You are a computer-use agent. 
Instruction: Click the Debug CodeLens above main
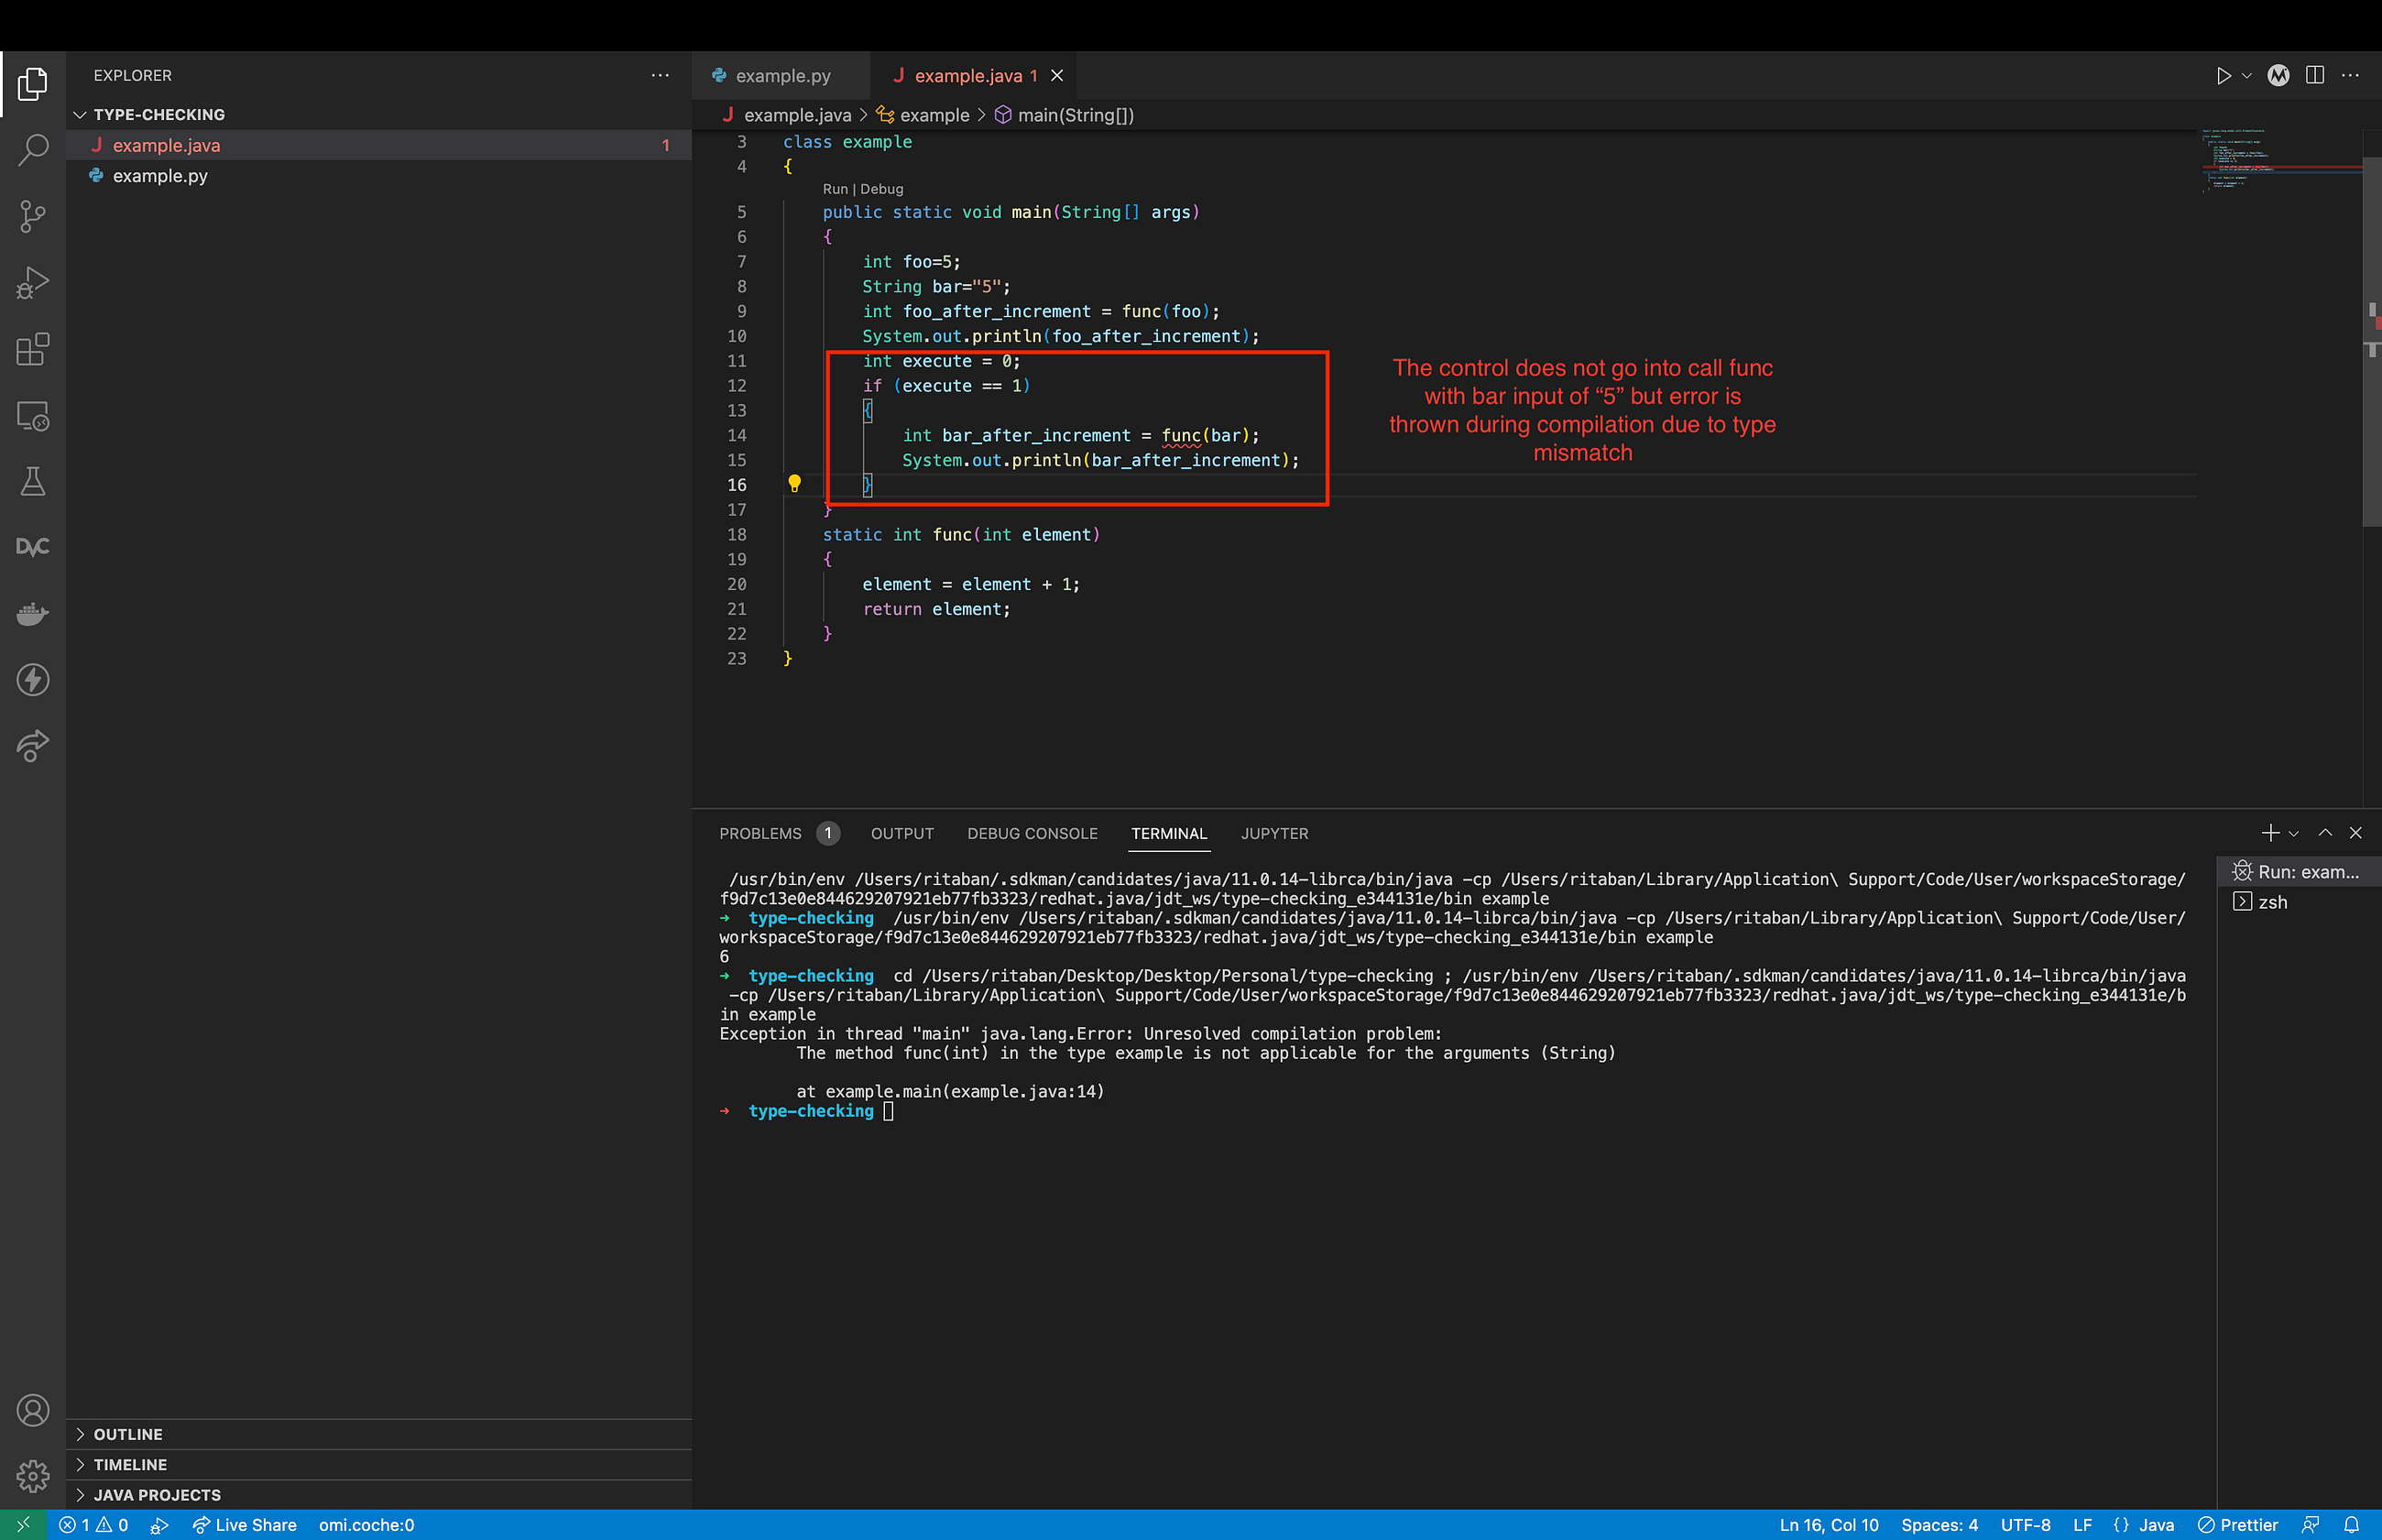[x=881, y=189]
